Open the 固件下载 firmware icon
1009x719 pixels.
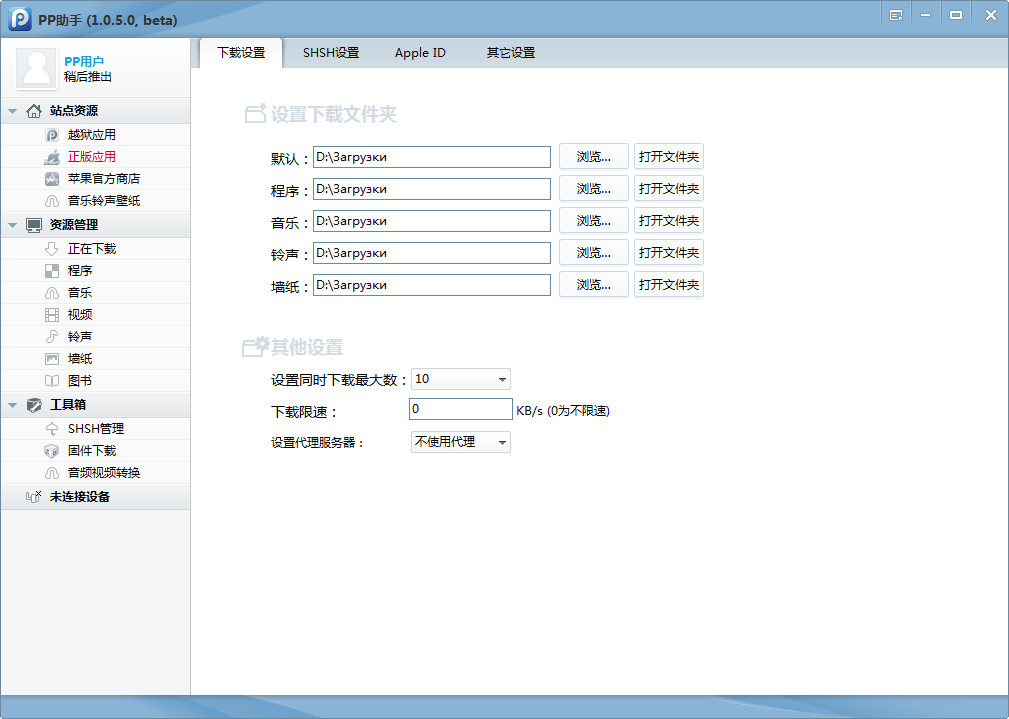[x=52, y=451]
